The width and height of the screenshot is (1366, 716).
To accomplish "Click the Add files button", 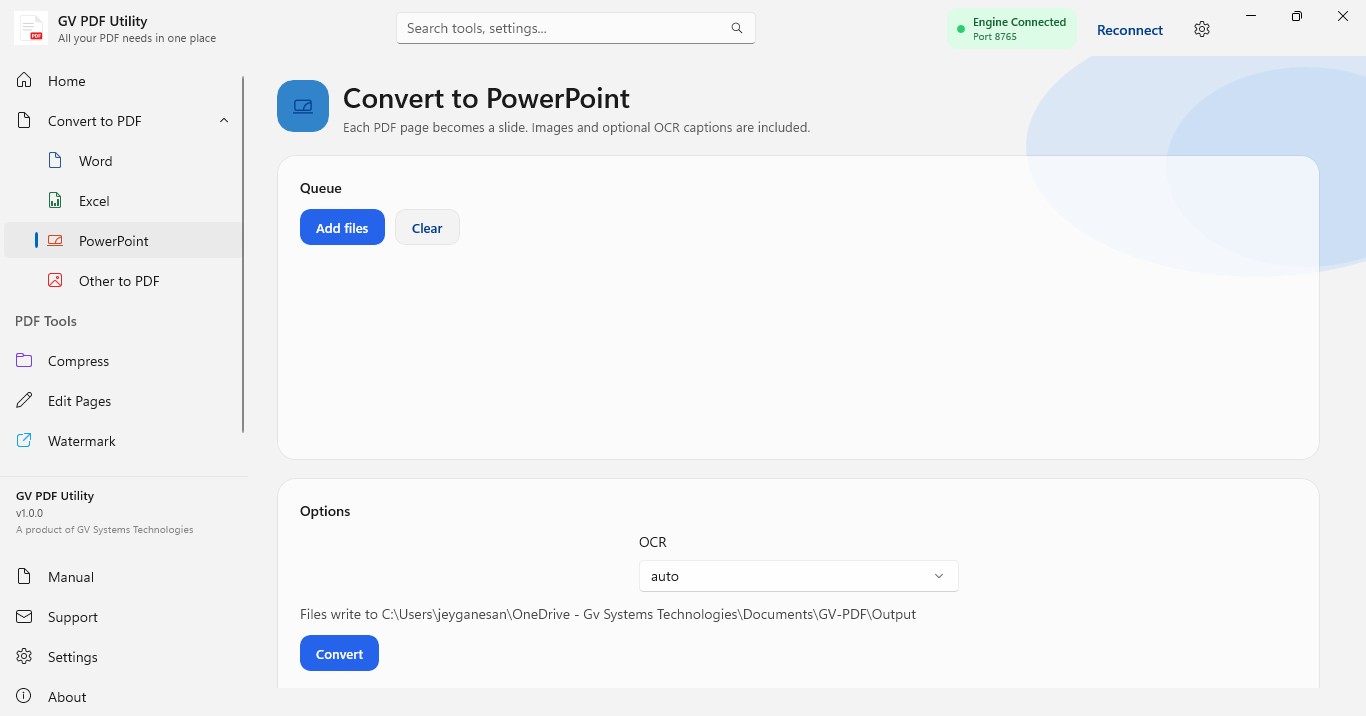I will click(x=342, y=228).
